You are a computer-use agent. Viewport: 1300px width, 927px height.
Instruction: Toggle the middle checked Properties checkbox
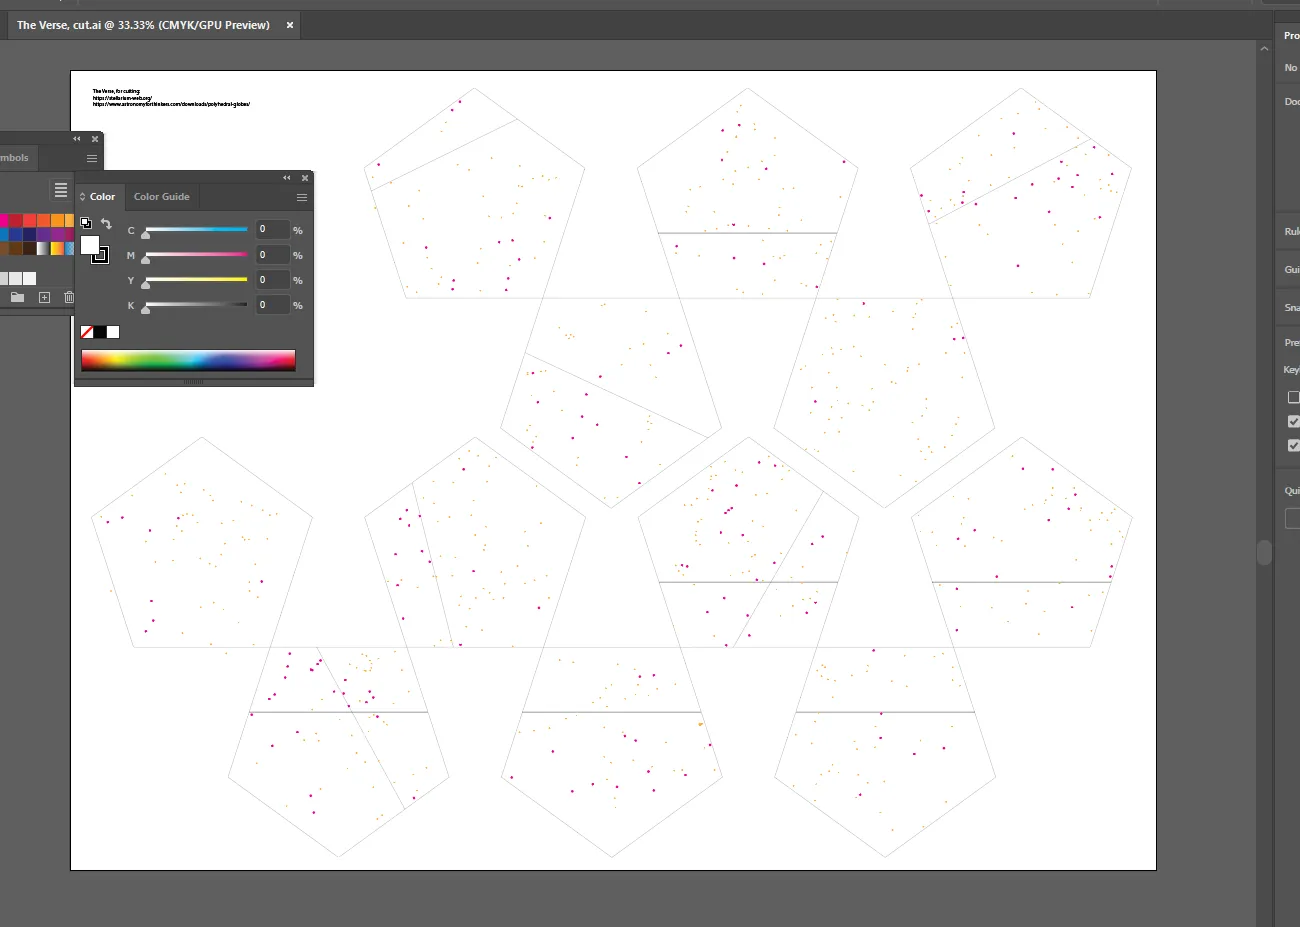[x=1294, y=421]
